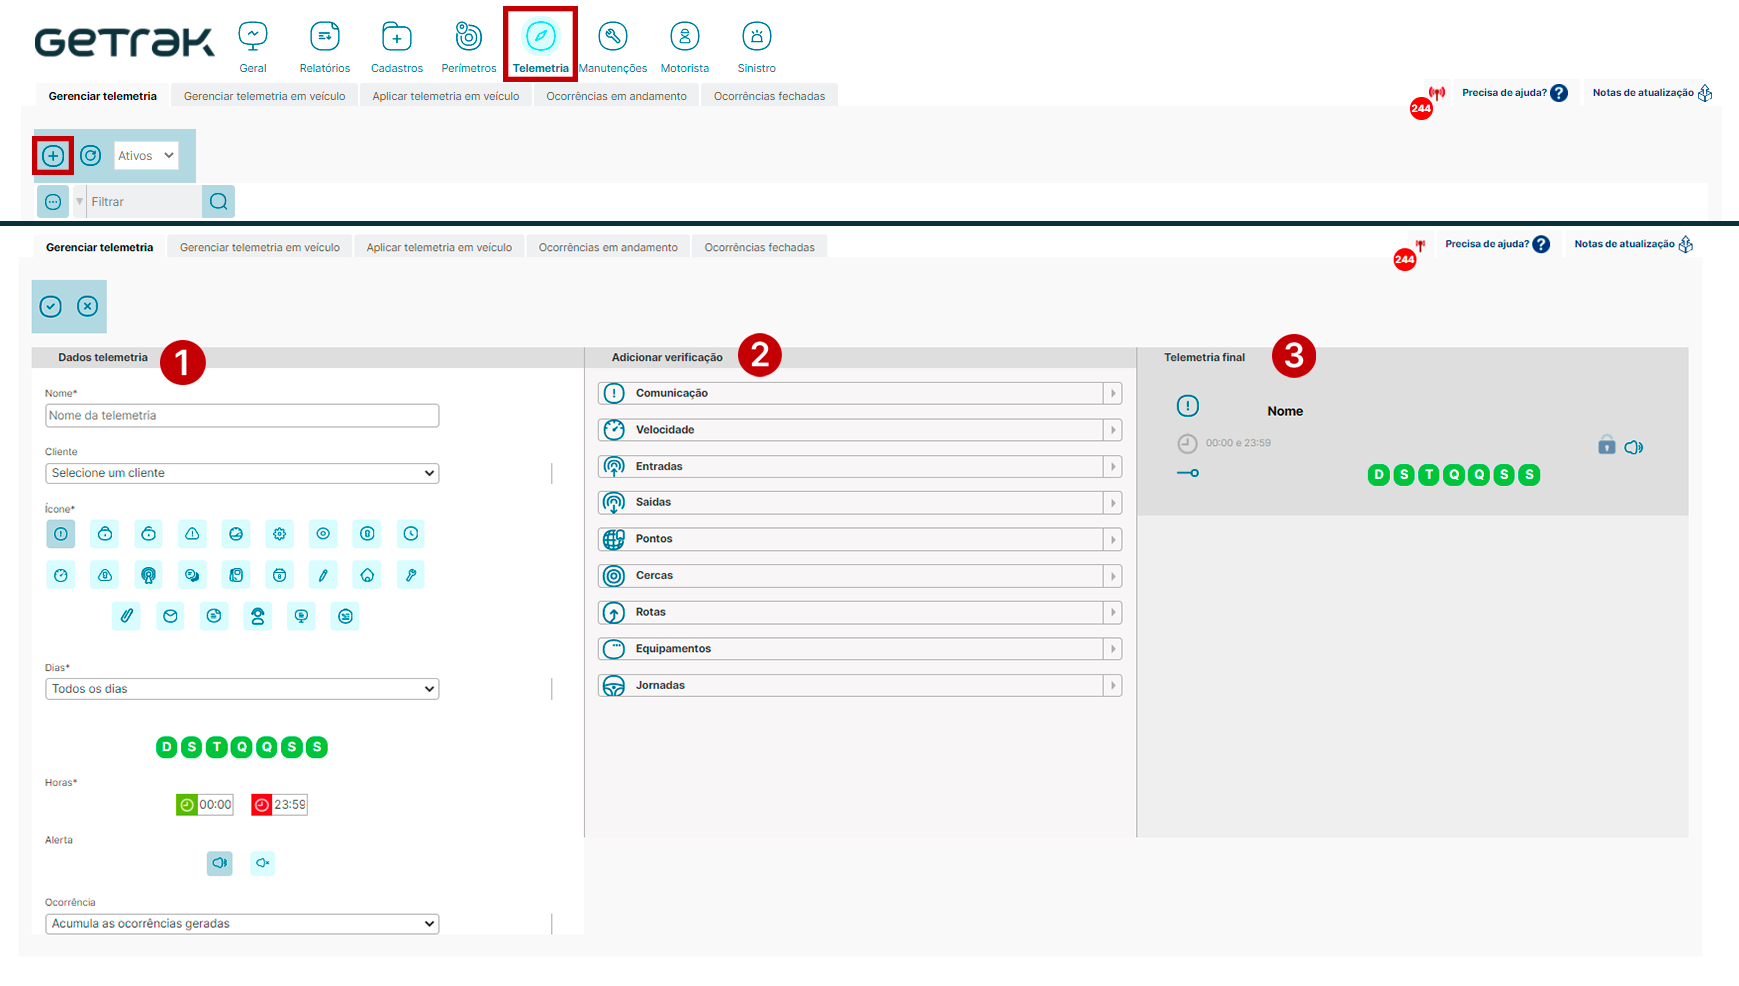Image resolution: width=1739 pixels, height=986 pixels.
Task: Open the Todos os dias dropdown
Action: tap(242, 689)
